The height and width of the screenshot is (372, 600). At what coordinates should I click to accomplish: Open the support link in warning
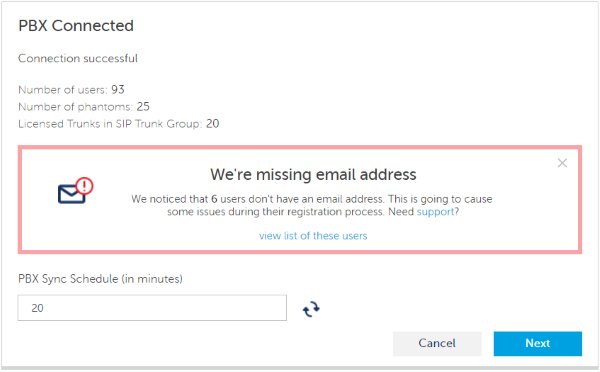(x=435, y=212)
